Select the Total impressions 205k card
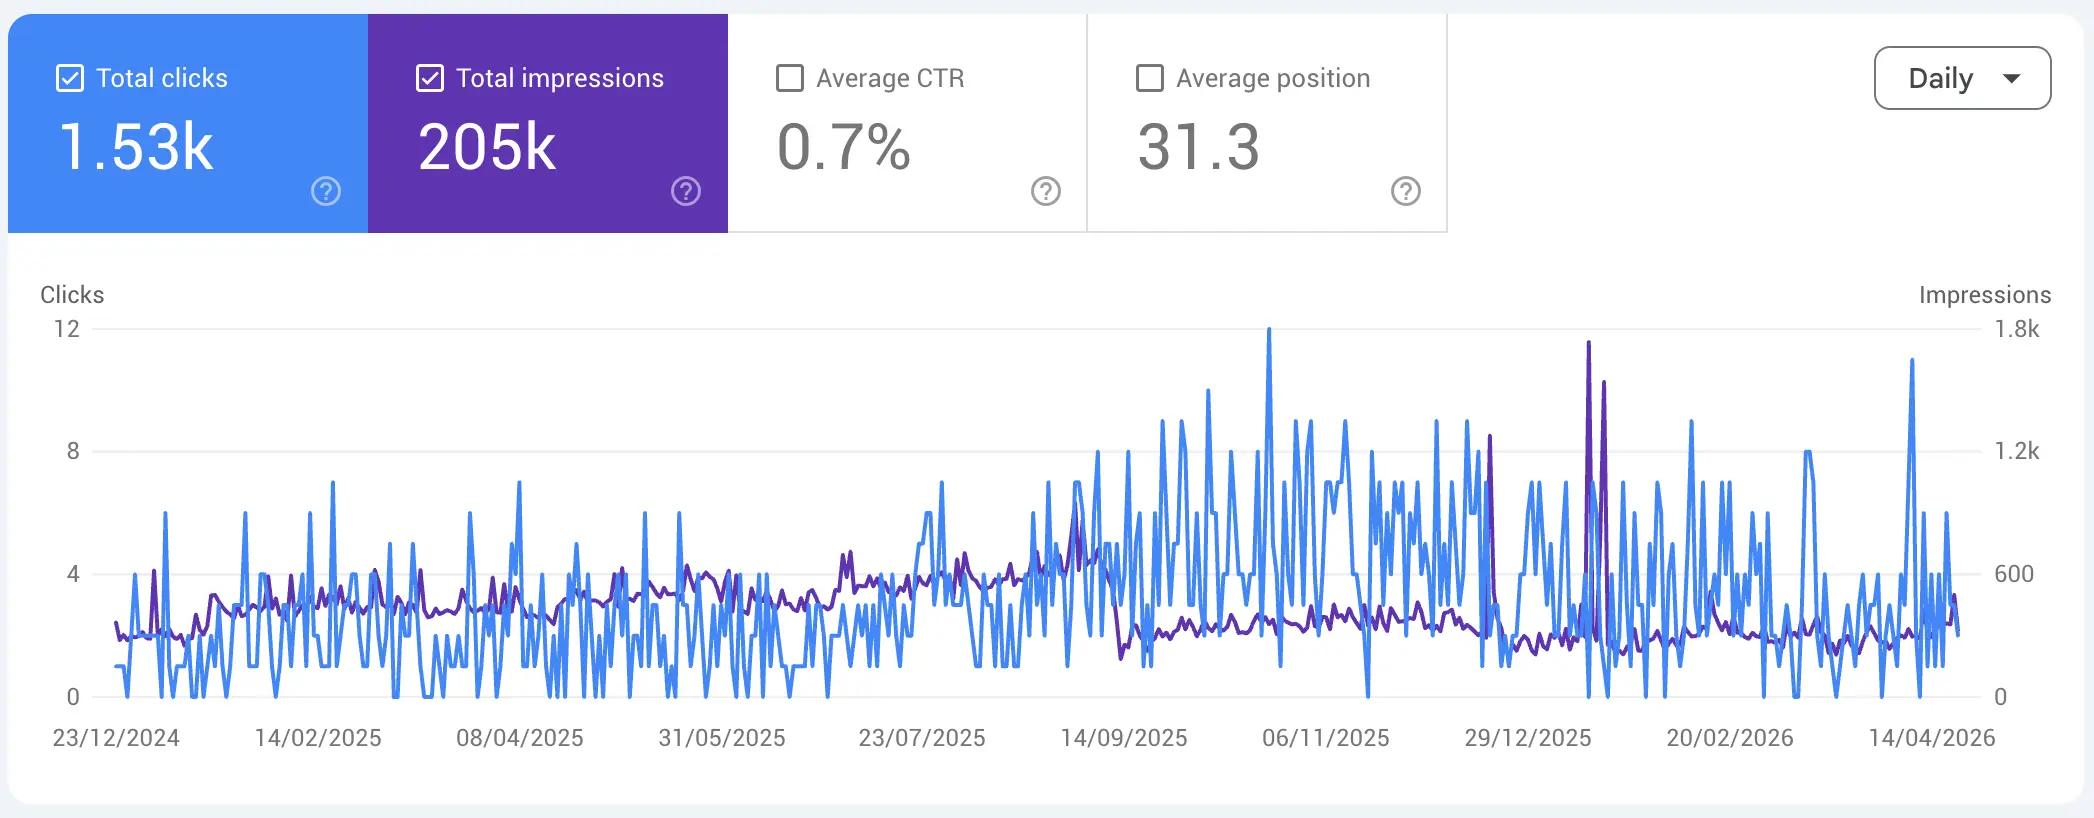 point(548,123)
